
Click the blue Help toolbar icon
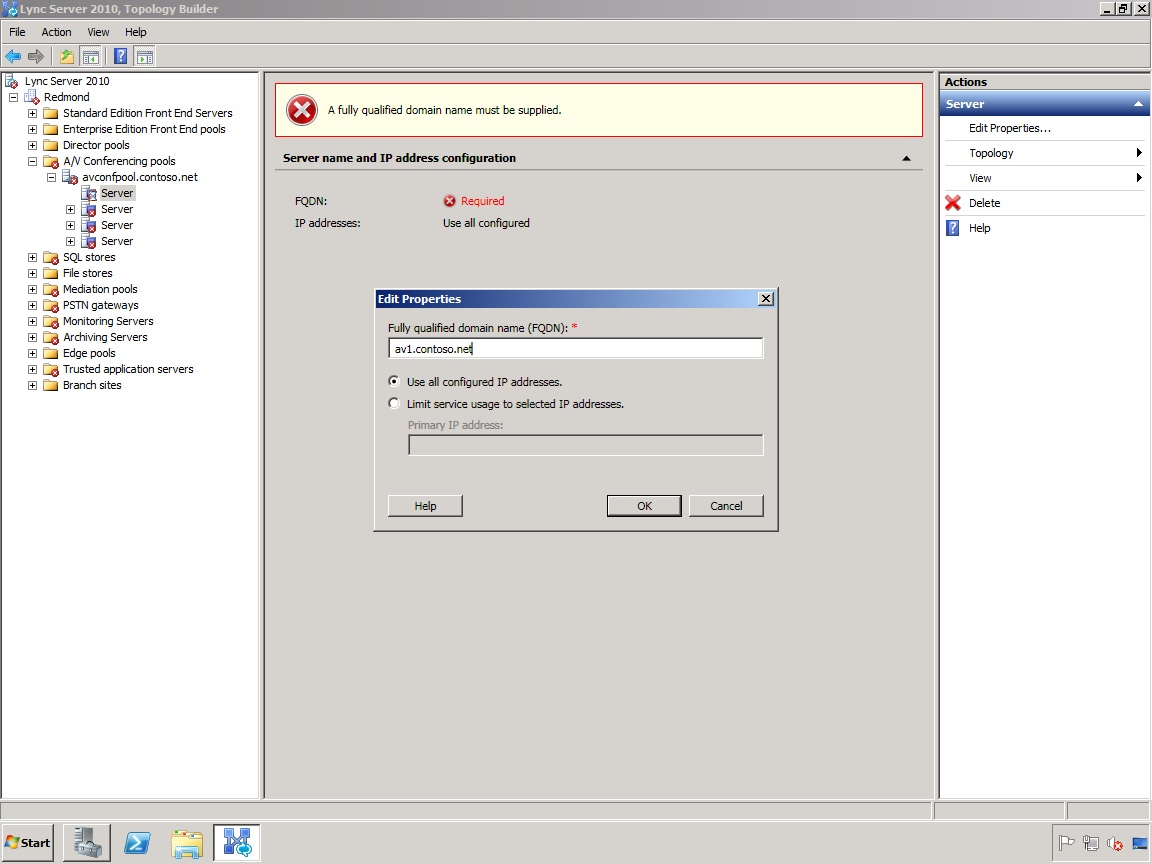pyautogui.click(x=120, y=57)
